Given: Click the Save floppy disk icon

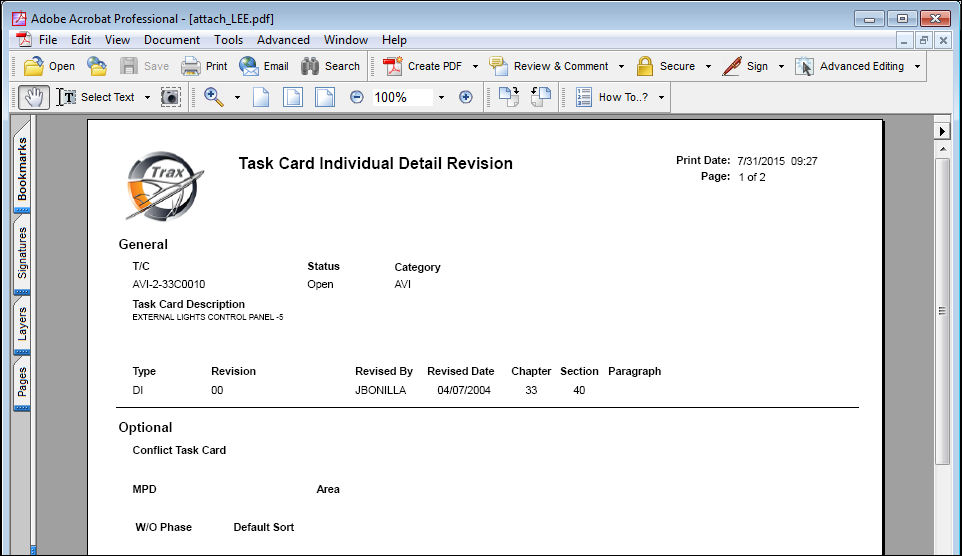Looking at the screenshot, I should click(x=129, y=66).
